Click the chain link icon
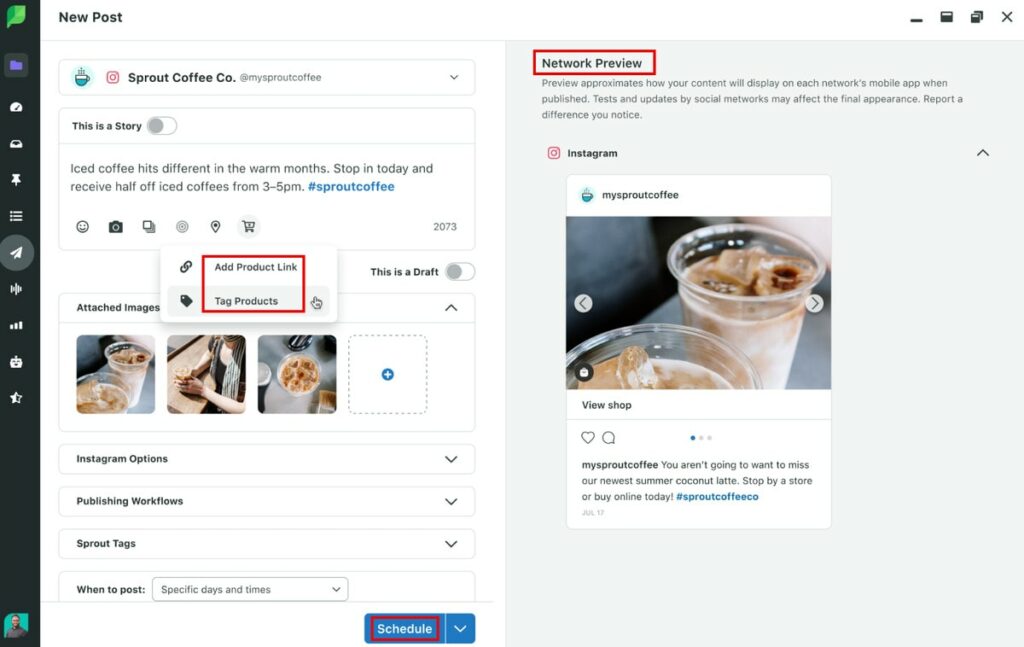The image size is (1024, 647). 186,266
